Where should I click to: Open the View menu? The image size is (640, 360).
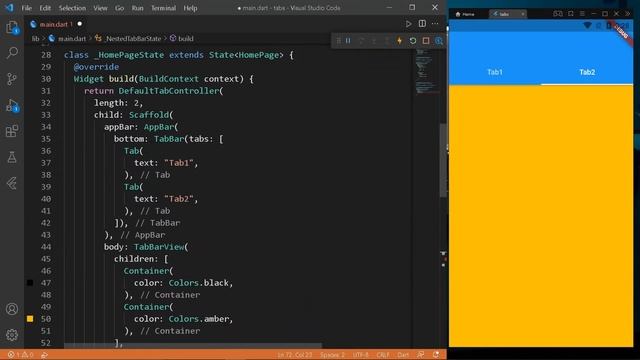pyautogui.click(x=100, y=8)
